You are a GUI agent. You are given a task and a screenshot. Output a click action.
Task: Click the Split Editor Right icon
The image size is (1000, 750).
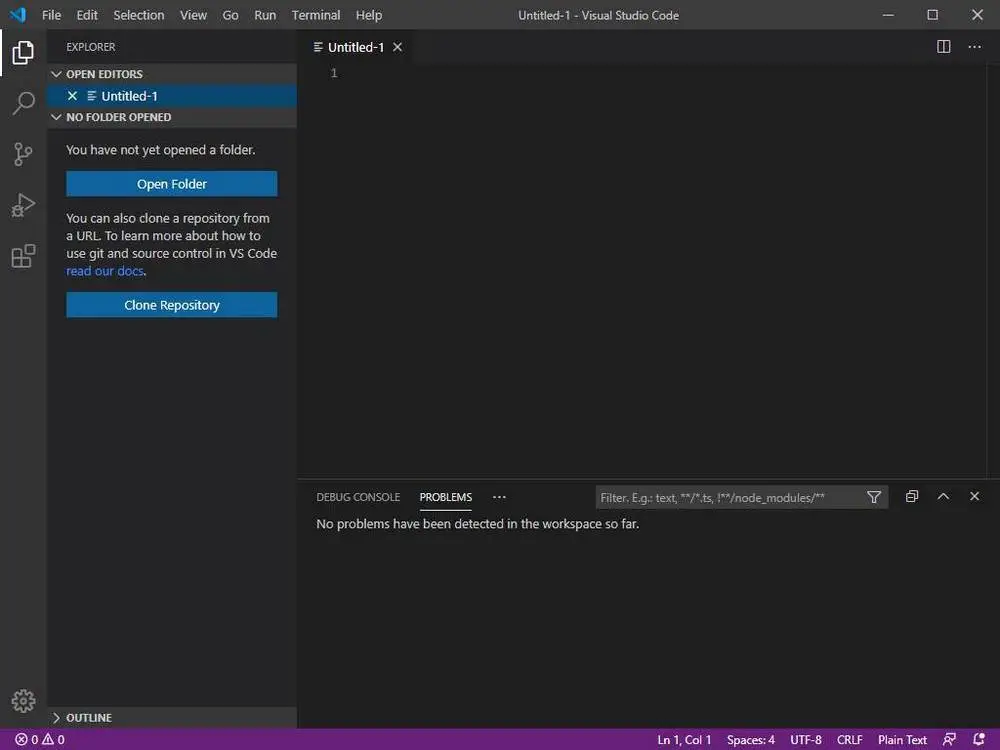tap(943, 47)
